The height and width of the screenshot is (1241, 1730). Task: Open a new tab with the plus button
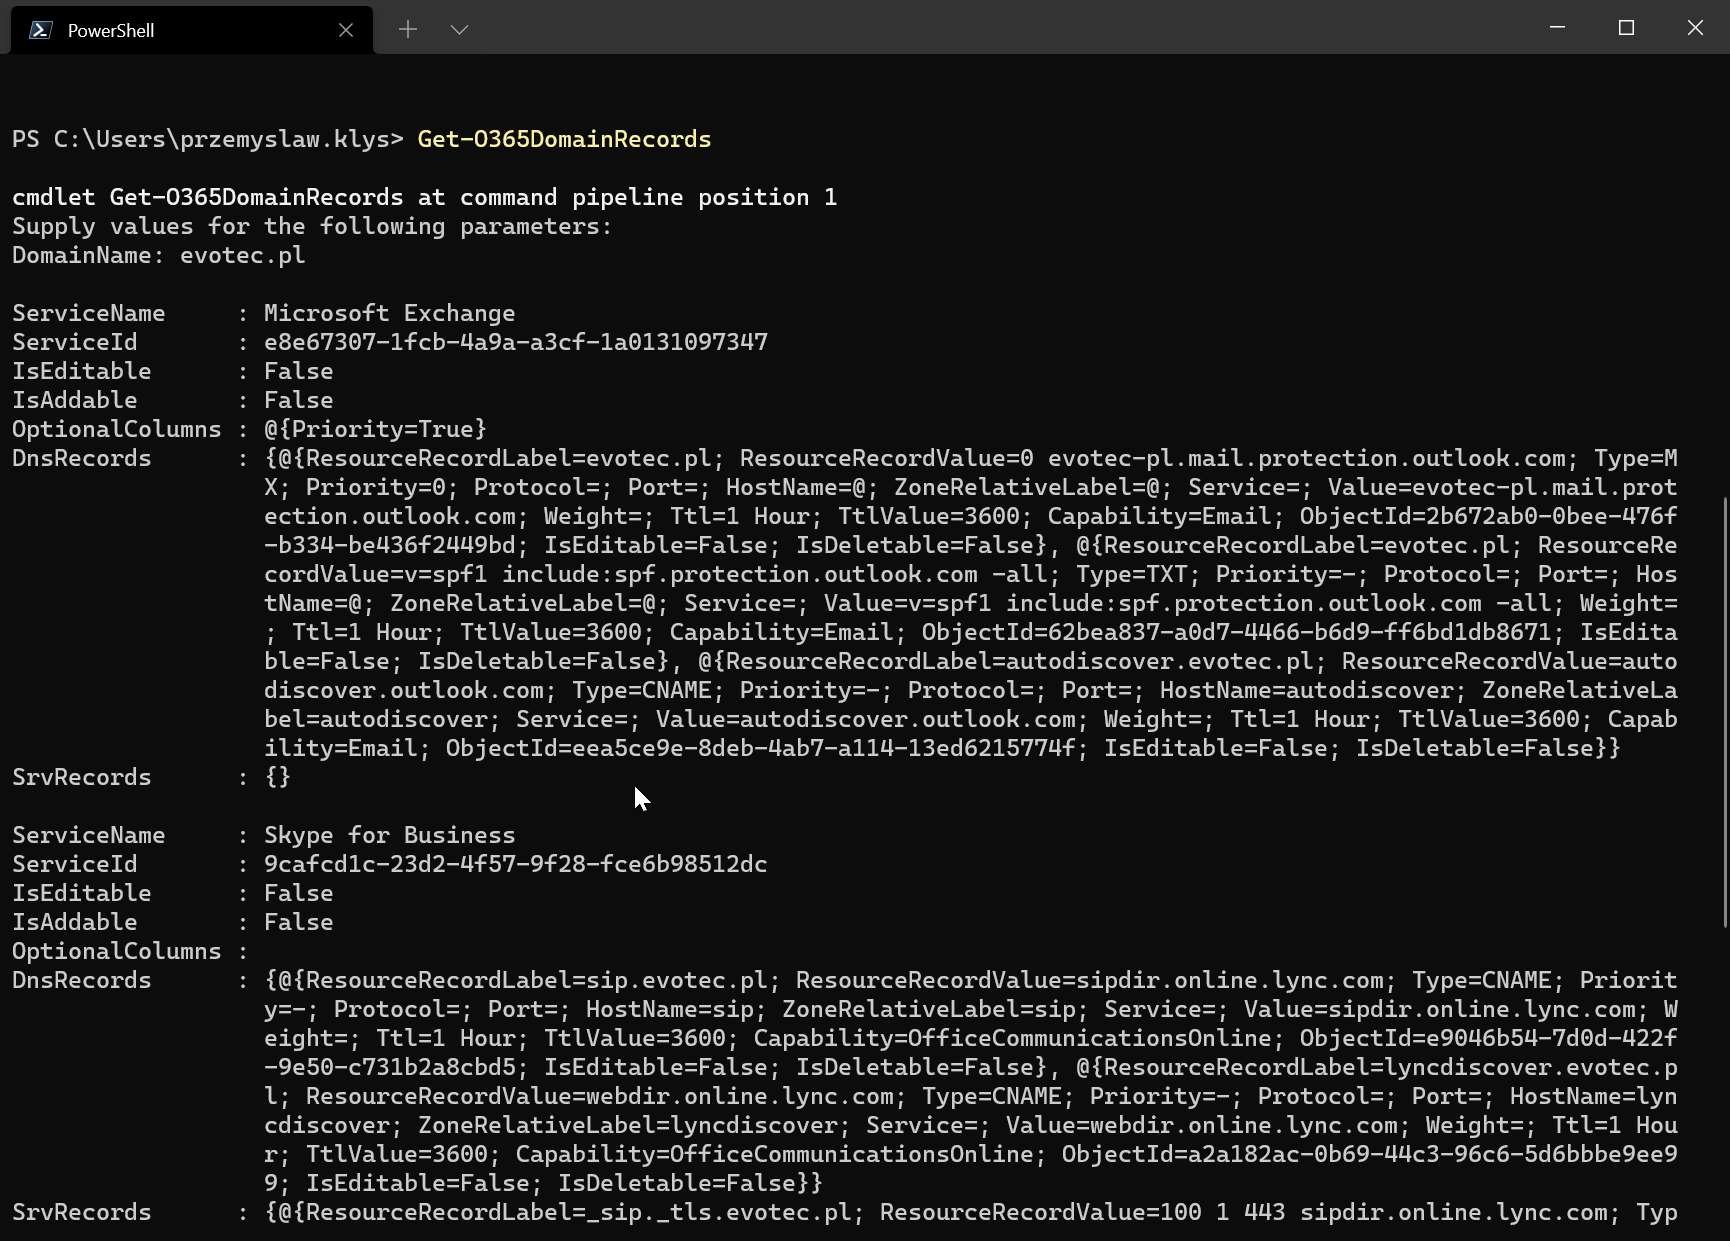408,30
